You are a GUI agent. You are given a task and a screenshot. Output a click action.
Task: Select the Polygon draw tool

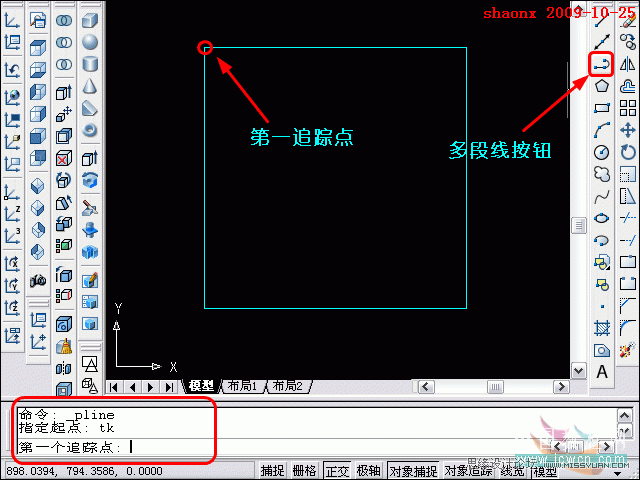click(602, 86)
